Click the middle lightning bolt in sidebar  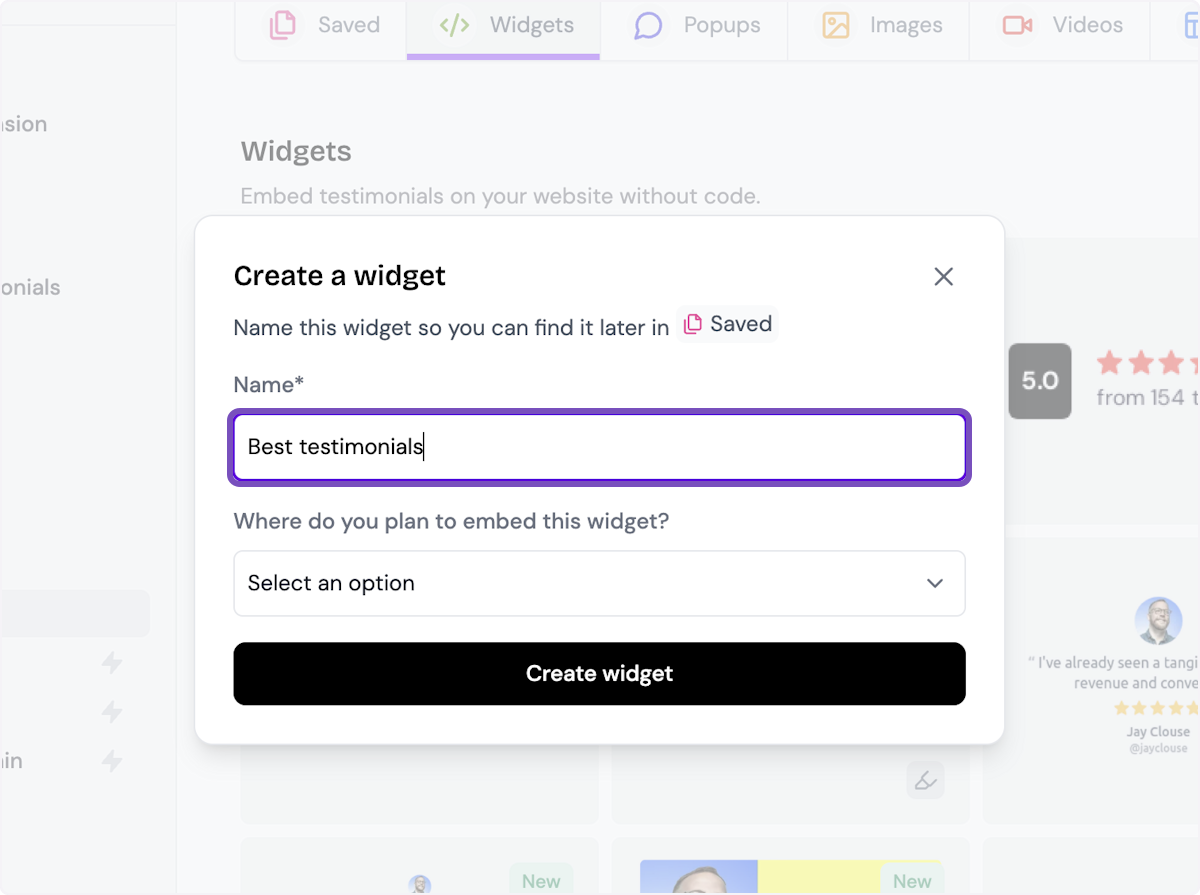[111, 711]
